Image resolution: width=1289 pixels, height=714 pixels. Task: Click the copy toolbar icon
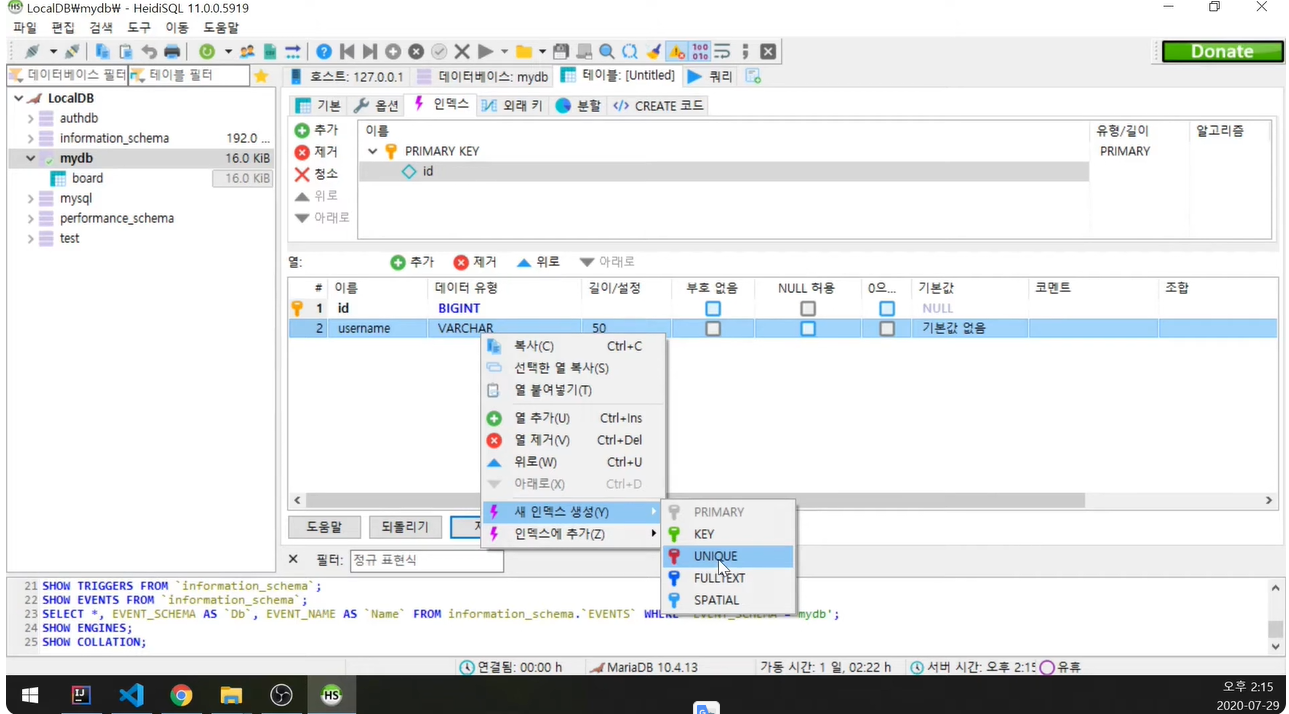102,51
